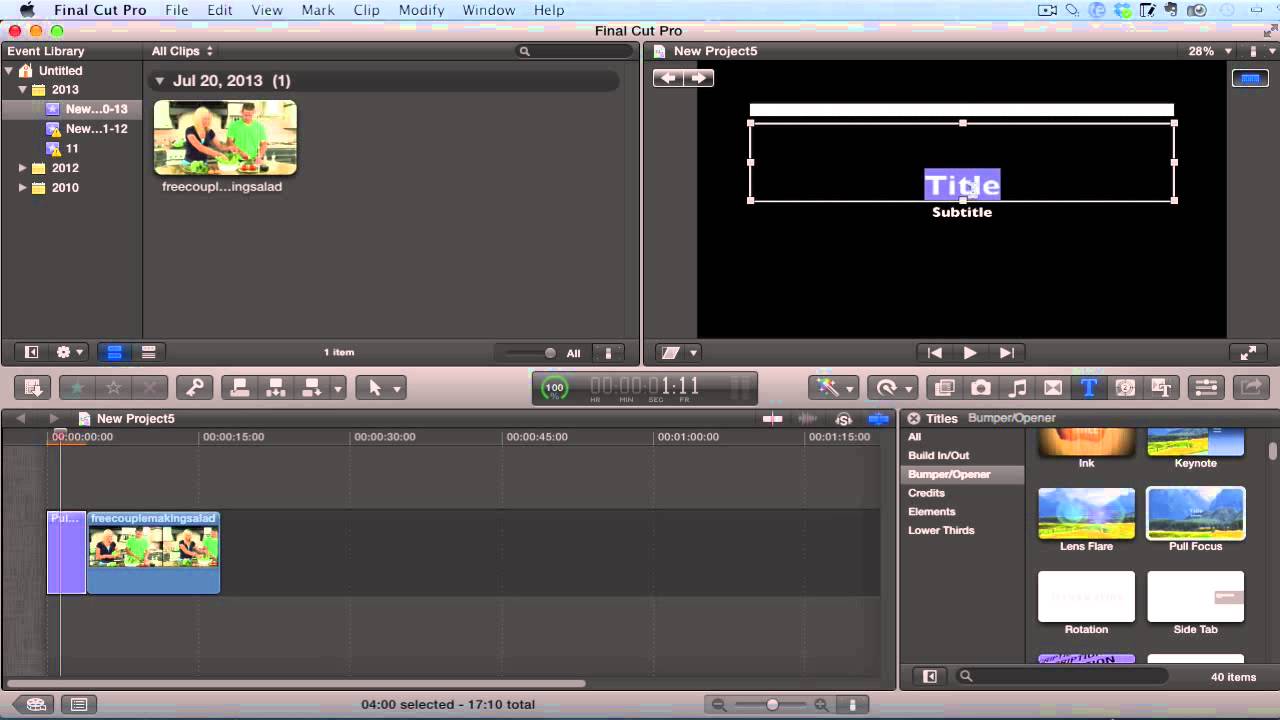Select the Credits titles category

tap(926, 493)
